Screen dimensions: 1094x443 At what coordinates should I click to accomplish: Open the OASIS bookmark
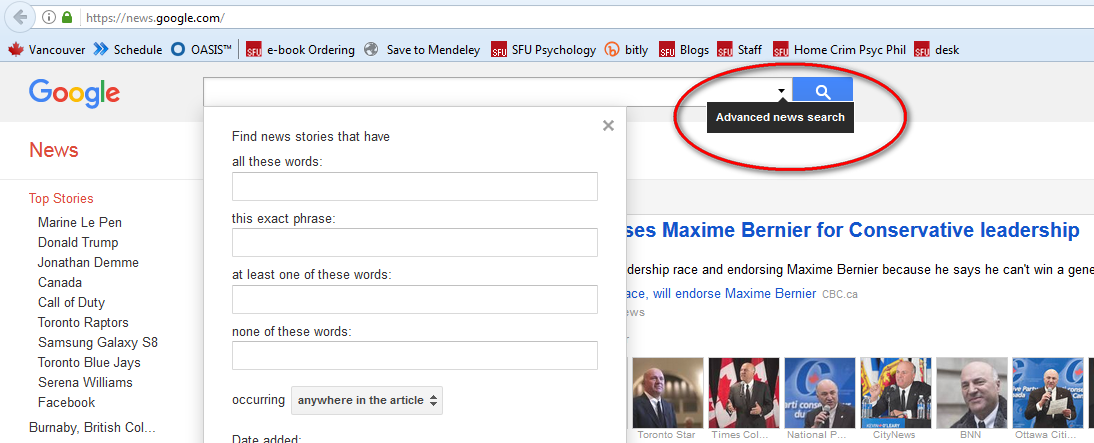point(202,50)
